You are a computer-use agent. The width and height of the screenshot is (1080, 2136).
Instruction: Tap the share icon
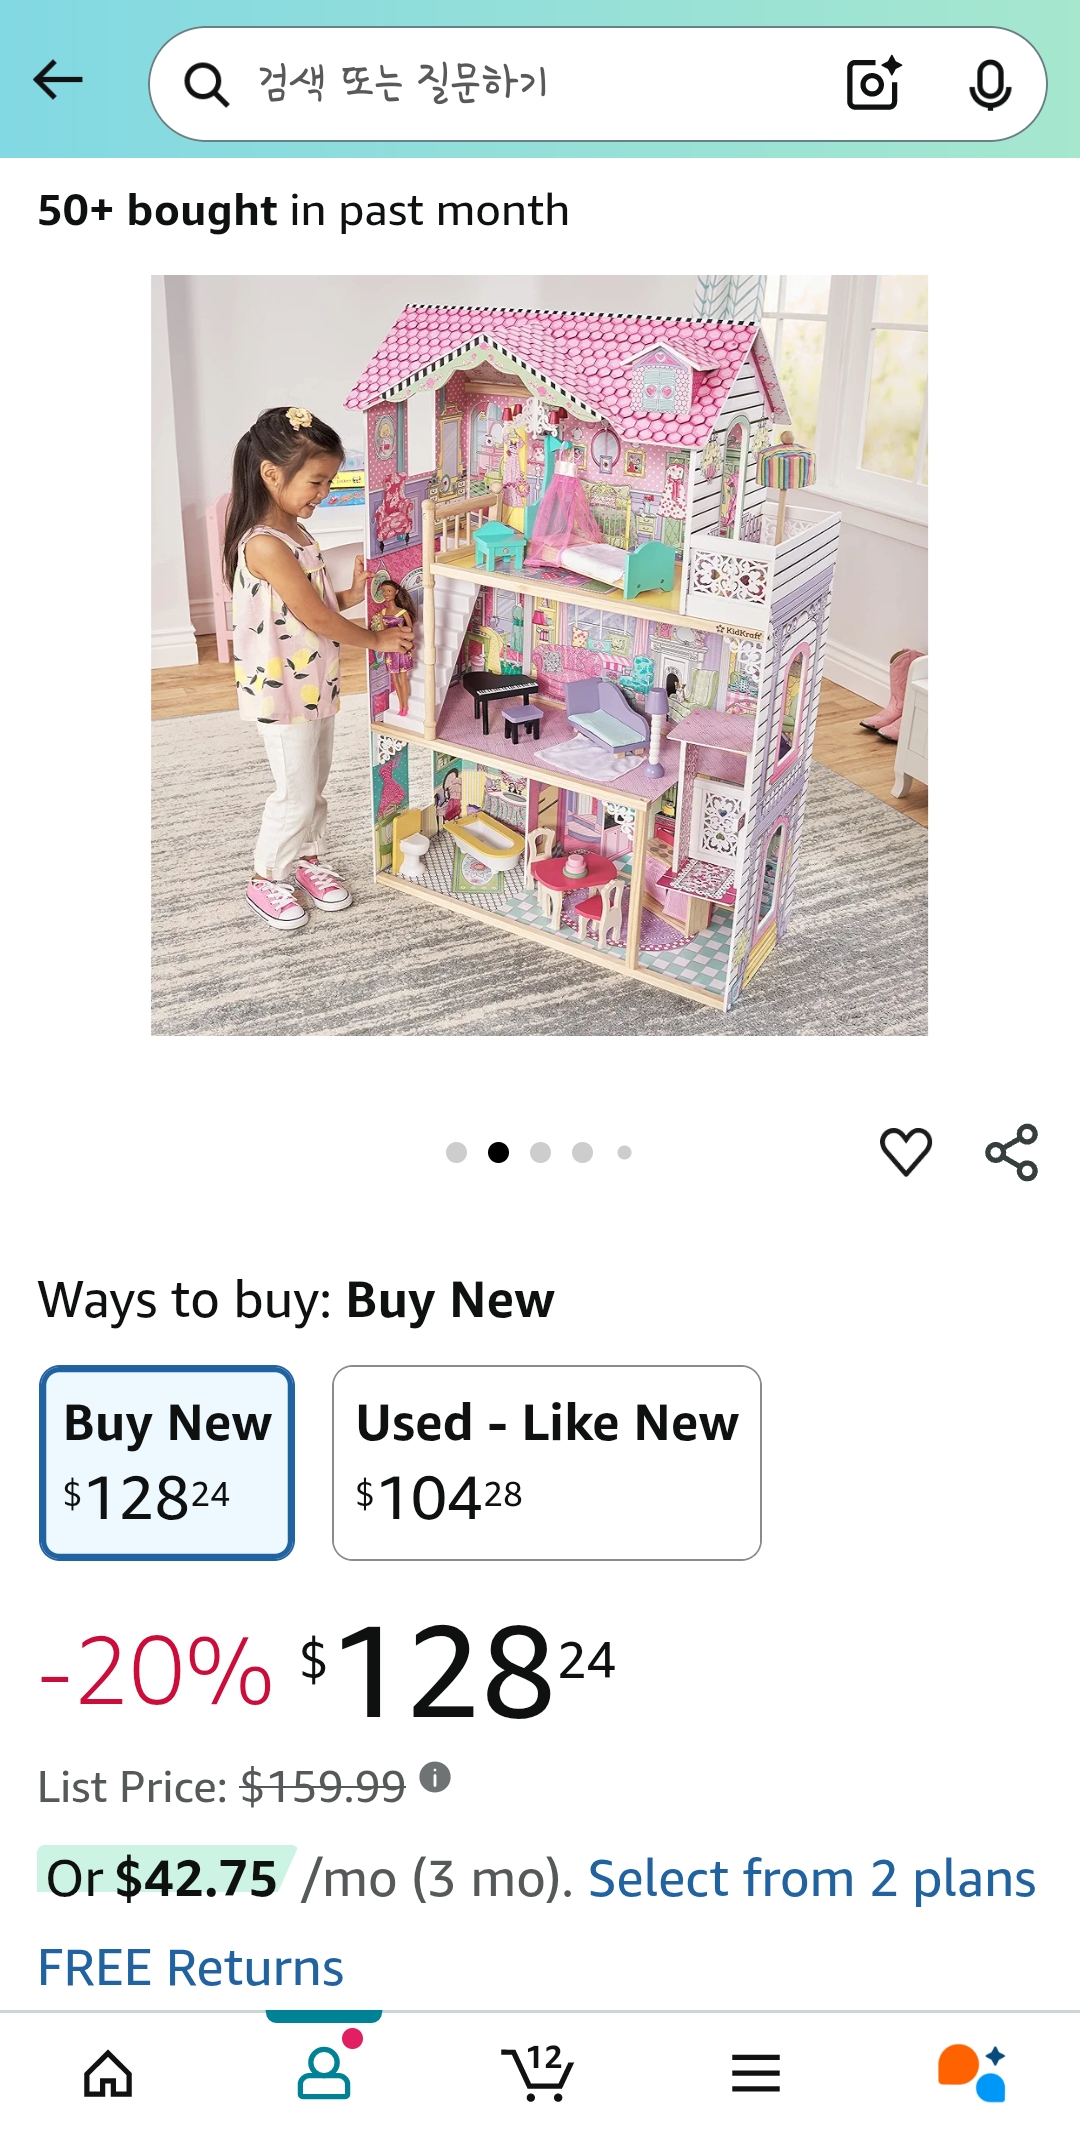[1012, 1152]
